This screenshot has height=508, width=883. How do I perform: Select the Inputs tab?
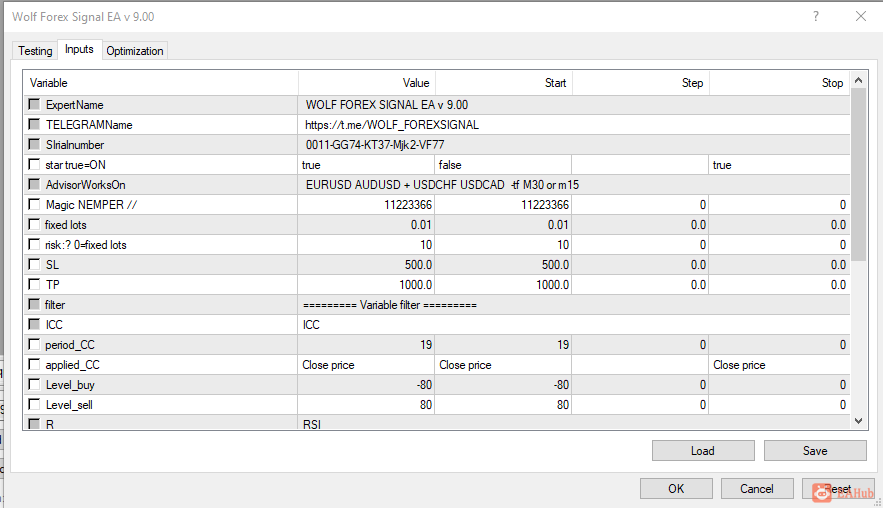point(79,50)
